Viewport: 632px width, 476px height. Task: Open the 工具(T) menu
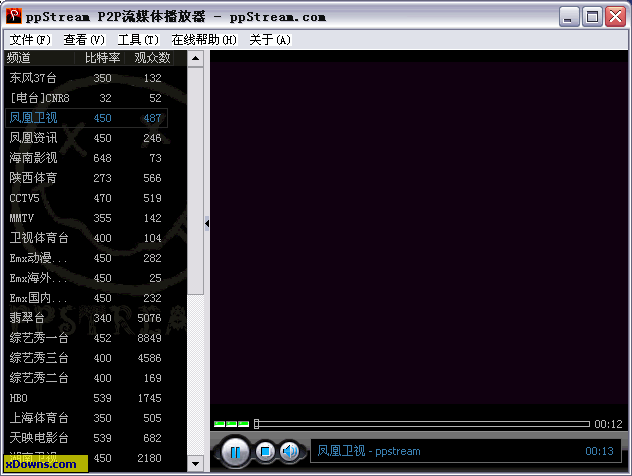click(x=138, y=39)
